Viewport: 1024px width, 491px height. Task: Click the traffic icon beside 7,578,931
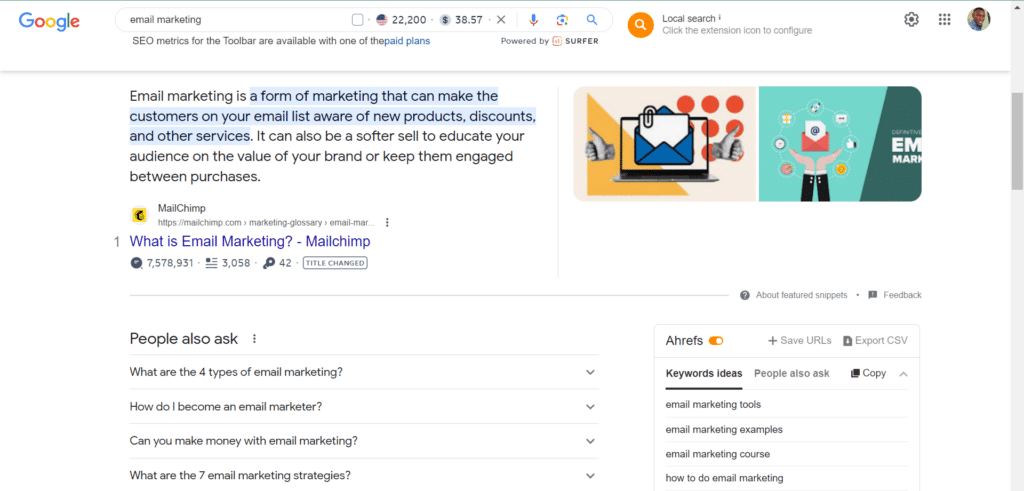[x=136, y=263]
